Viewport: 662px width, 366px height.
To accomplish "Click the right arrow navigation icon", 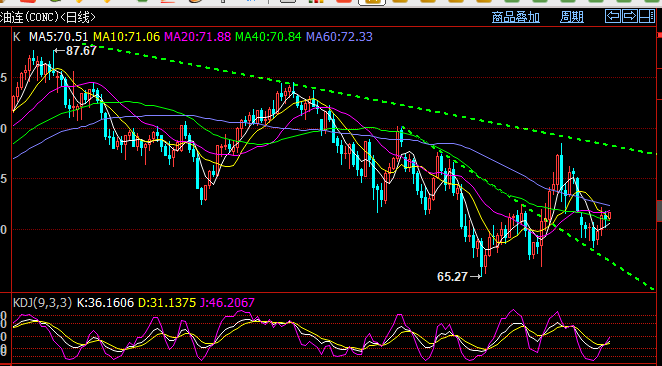I will coord(630,16).
